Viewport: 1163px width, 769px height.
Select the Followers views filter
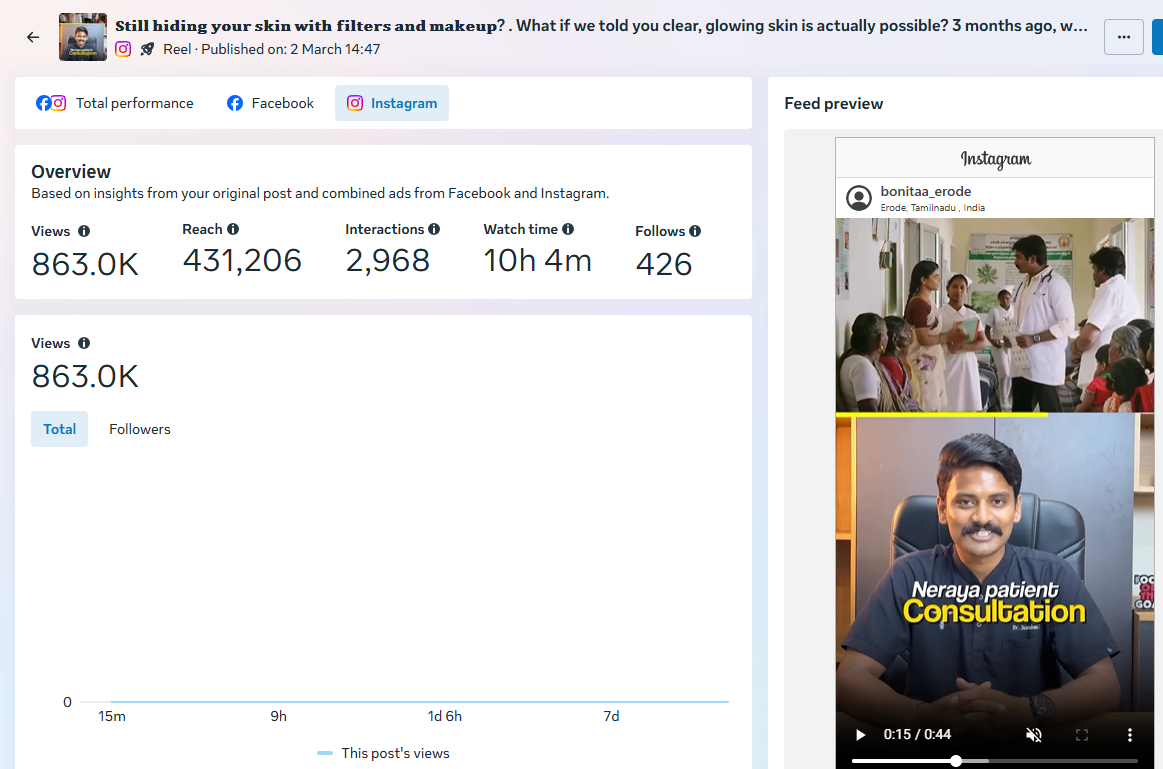point(139,429)
